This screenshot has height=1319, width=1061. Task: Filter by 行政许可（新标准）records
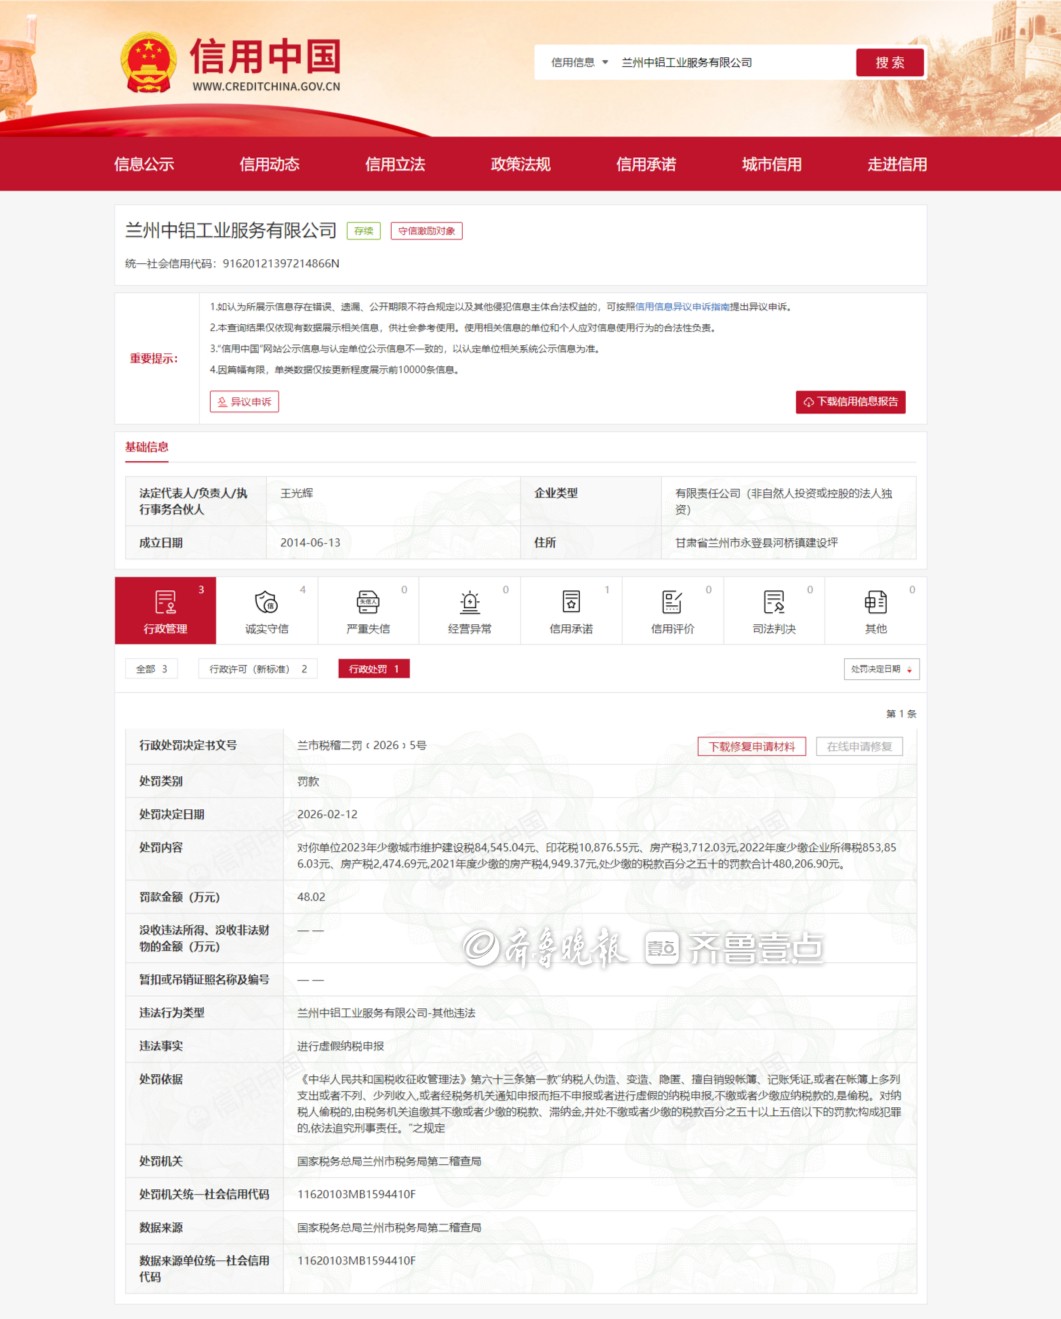tap(258, 669)
